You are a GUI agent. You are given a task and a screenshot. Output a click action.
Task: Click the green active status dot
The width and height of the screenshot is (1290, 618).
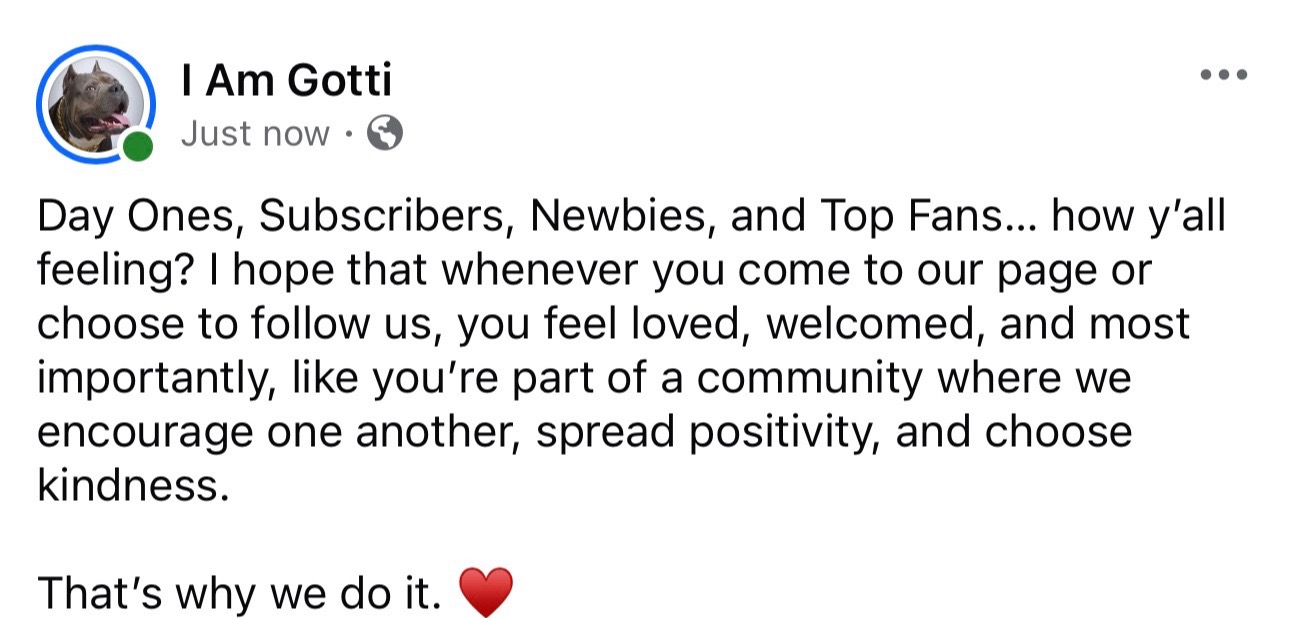click(139, 147)
